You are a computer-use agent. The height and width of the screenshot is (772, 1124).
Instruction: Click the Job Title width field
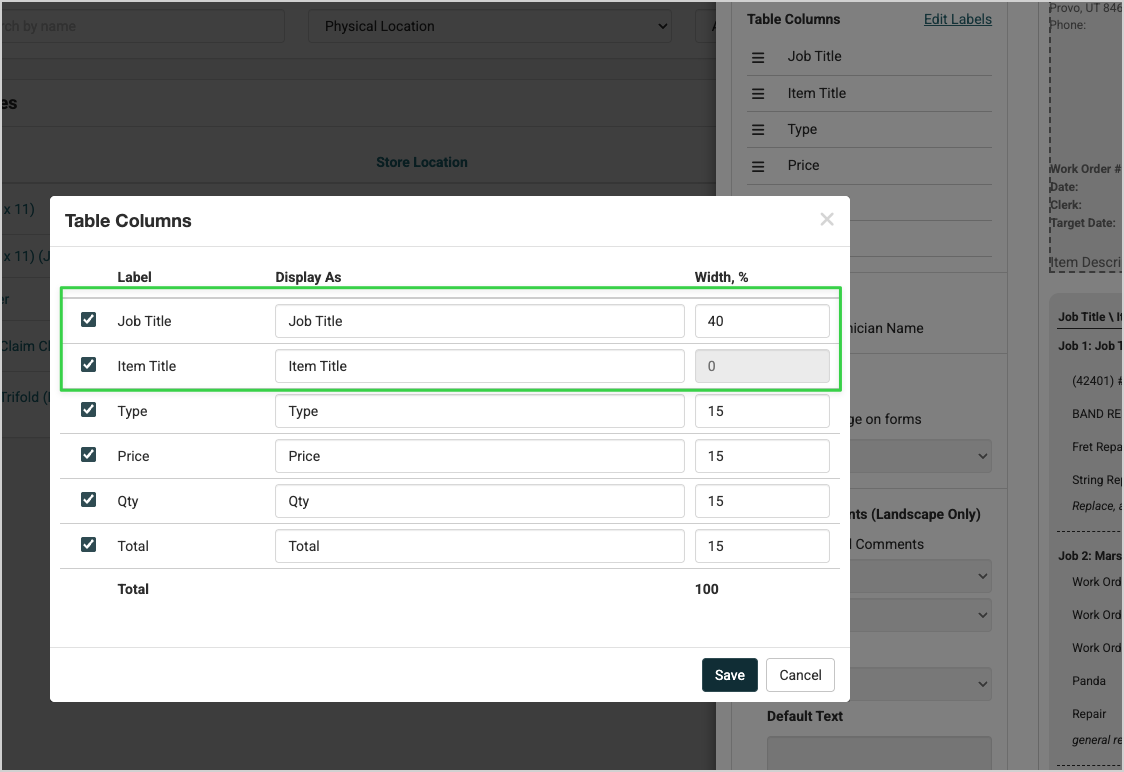(x=761, y=321)
